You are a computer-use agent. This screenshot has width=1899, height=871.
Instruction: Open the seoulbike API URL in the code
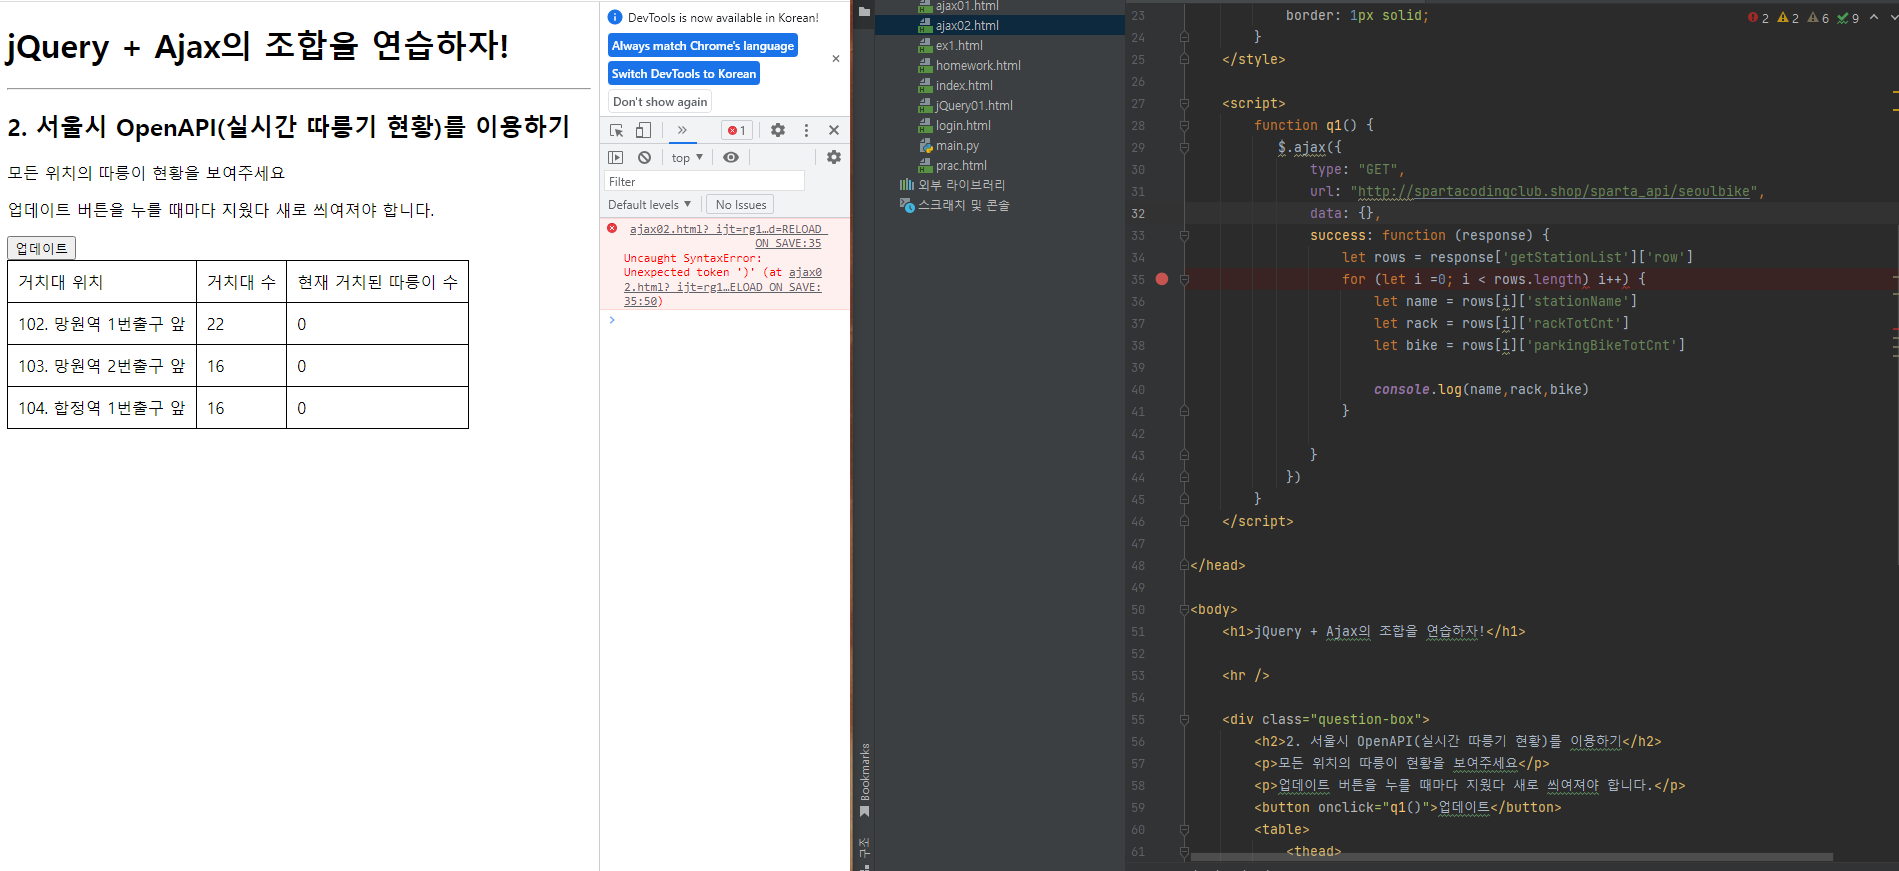click(x=1554, y=192)
